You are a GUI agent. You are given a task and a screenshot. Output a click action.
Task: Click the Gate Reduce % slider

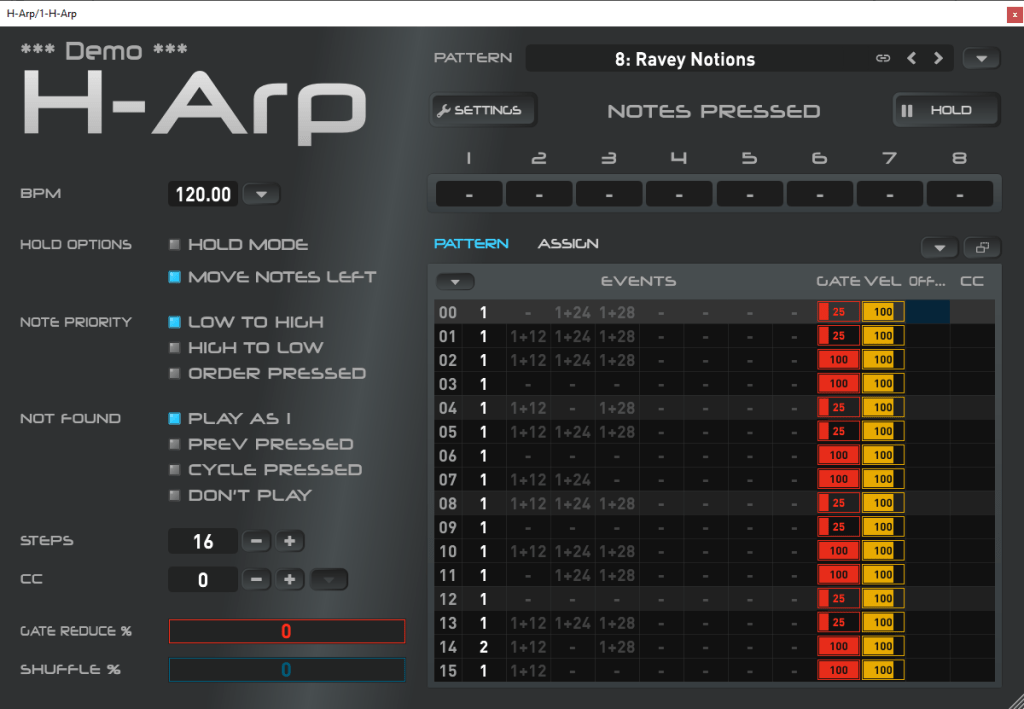click(x=286, y=631)
